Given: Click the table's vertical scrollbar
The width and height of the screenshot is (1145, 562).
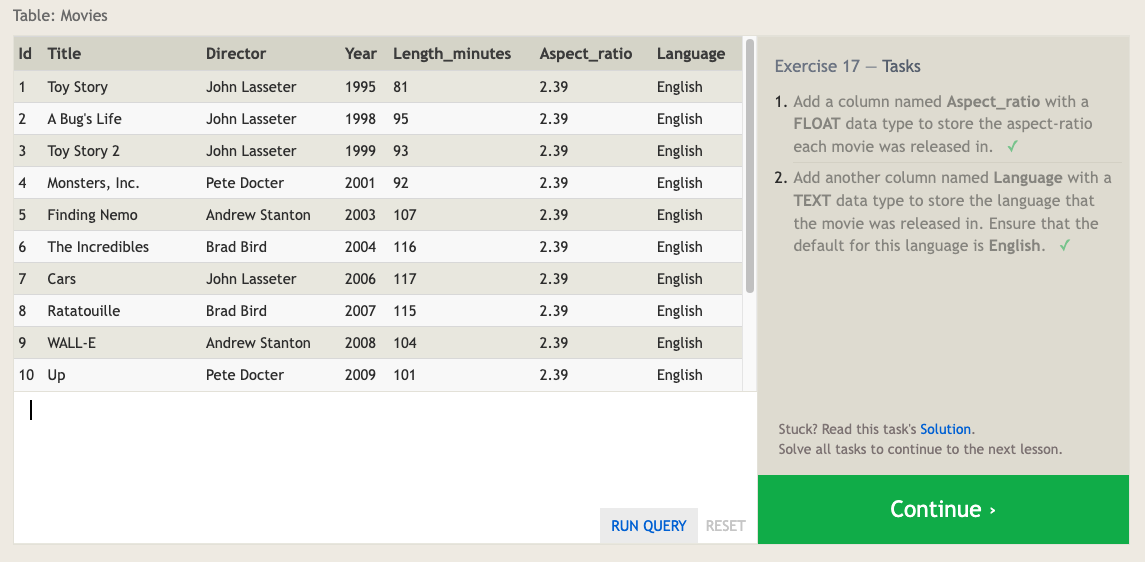Looking at the screenshot, I should coord(750,165).
